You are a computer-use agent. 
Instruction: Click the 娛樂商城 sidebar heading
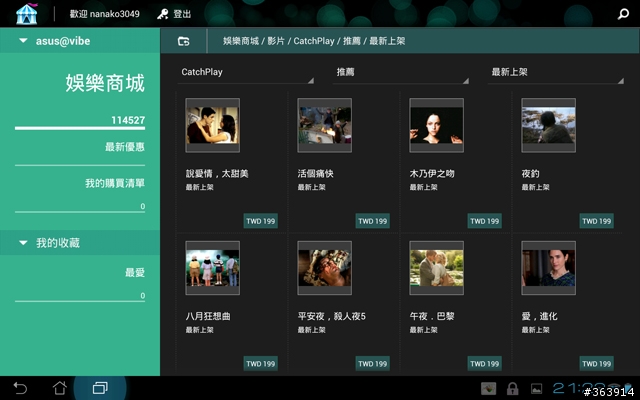(105, 83)
